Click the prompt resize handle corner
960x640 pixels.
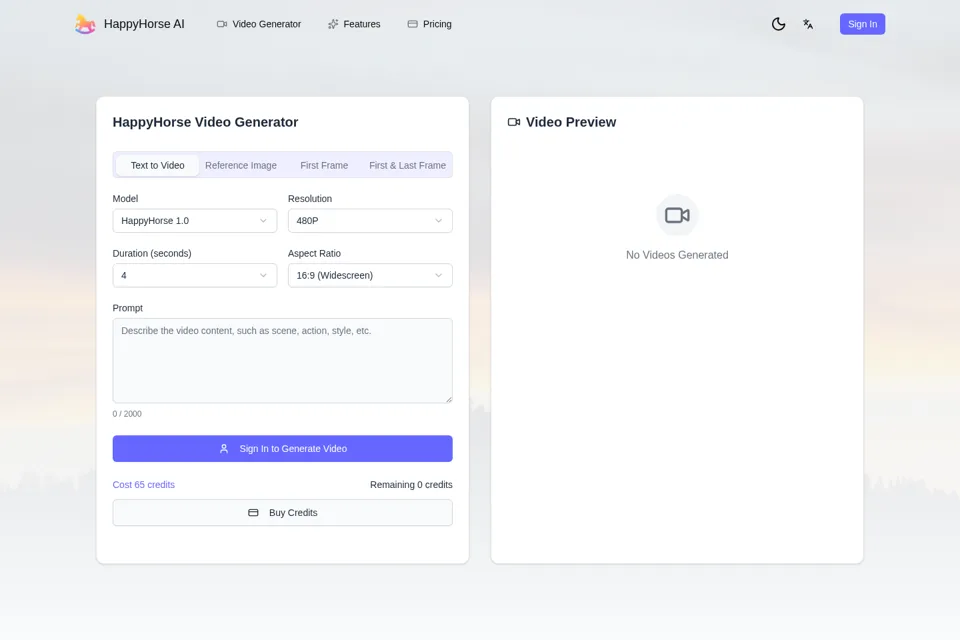pyautogui.click(x=449, y=399)
